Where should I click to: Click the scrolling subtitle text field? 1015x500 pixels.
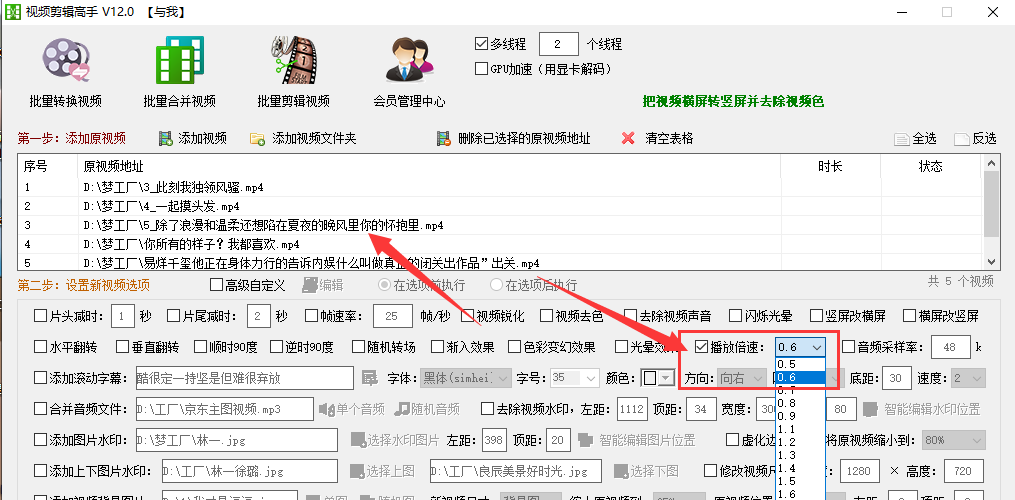click(x=245, y=378)
